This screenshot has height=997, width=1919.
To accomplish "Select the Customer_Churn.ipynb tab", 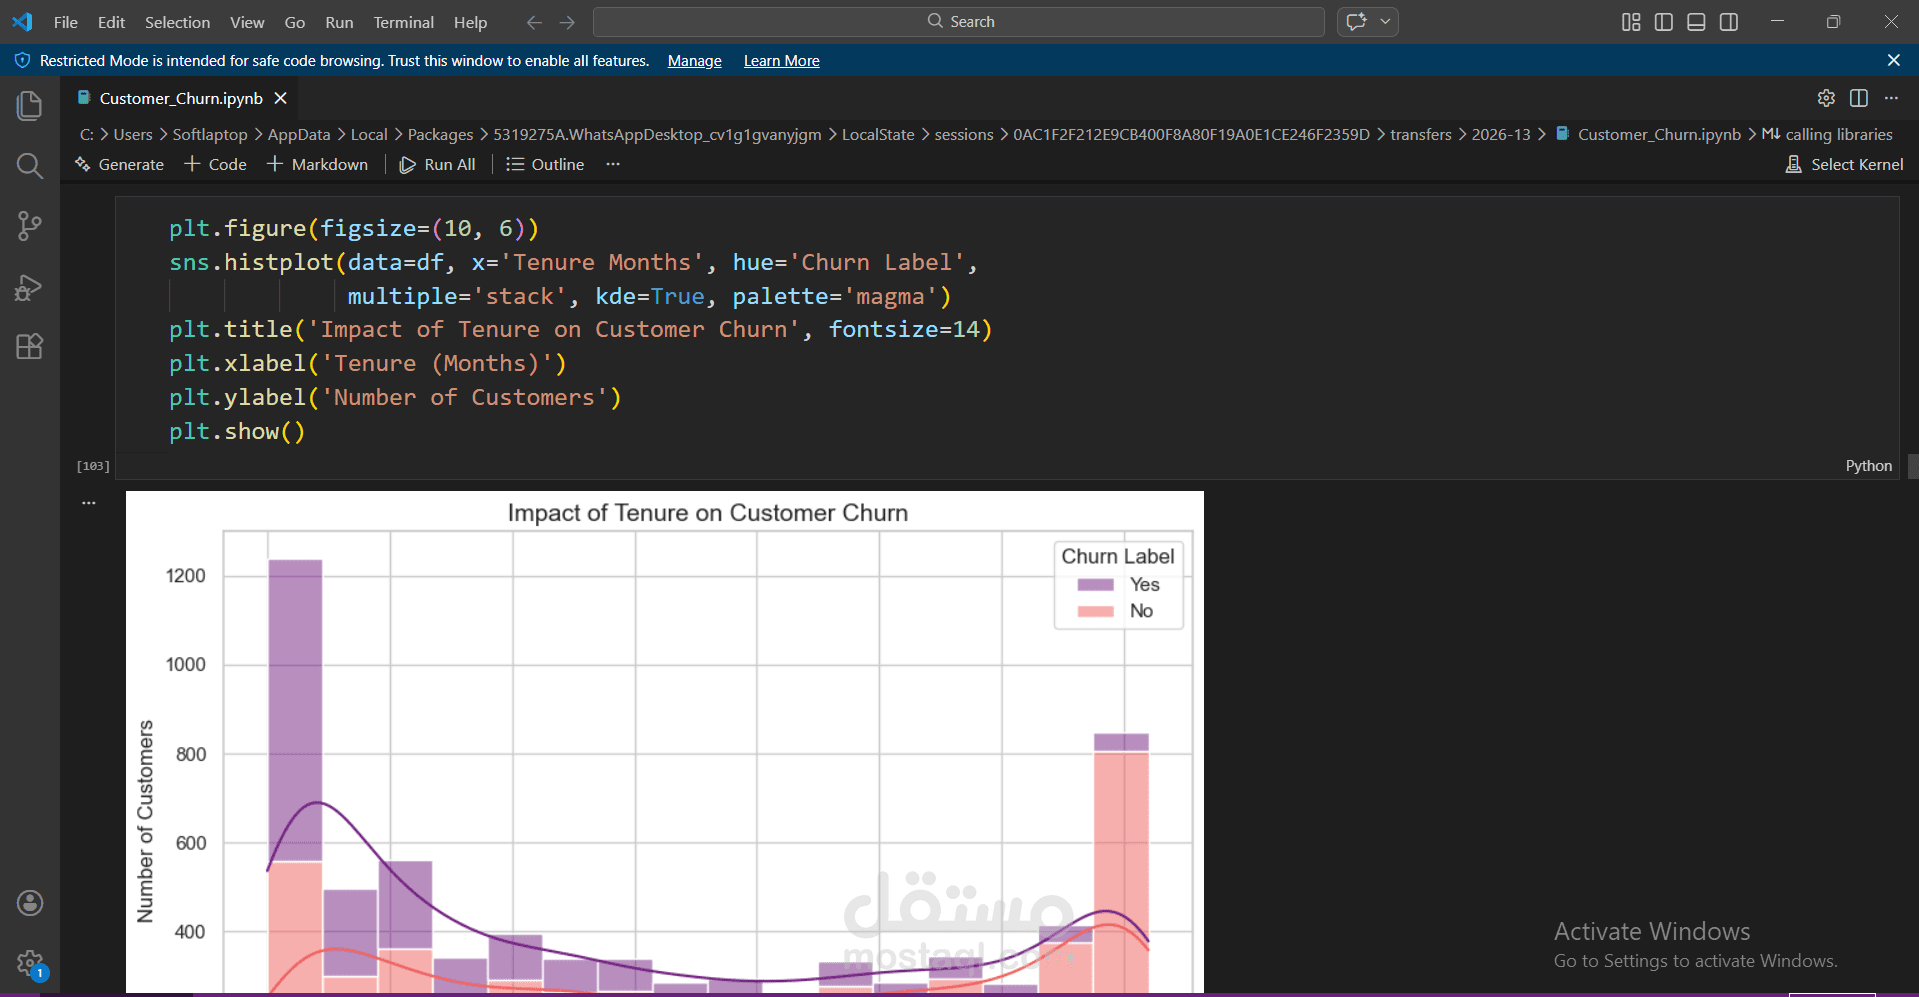I will tap(181, 98).
